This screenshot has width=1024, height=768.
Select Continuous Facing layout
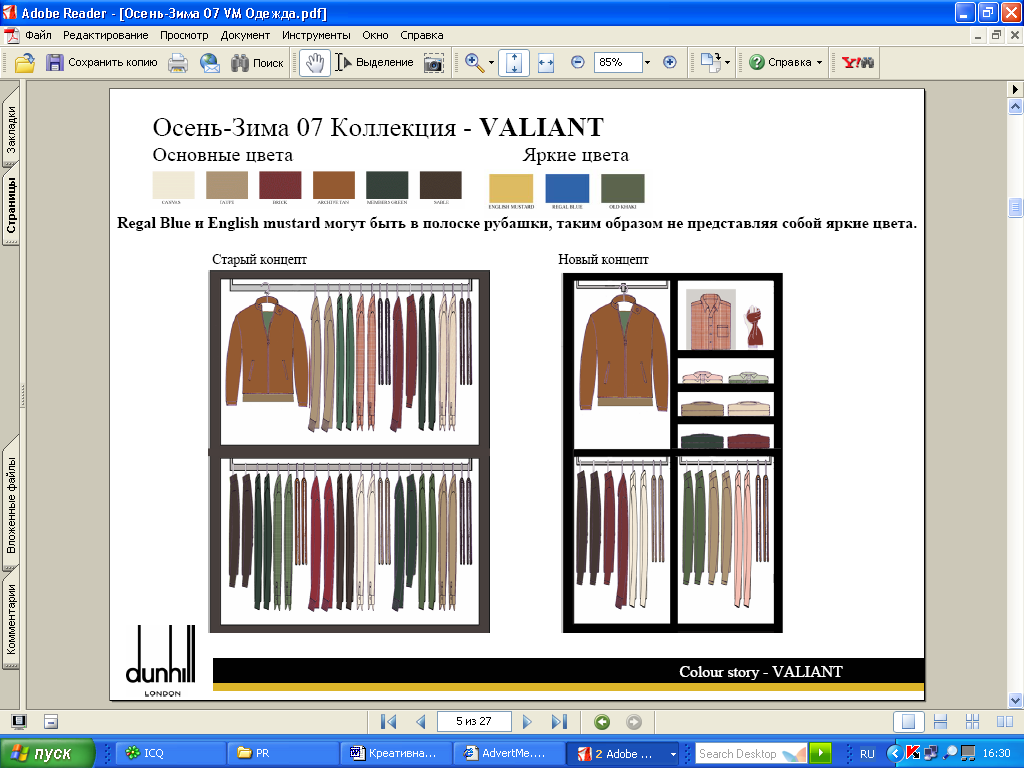[x=972, y=722]
